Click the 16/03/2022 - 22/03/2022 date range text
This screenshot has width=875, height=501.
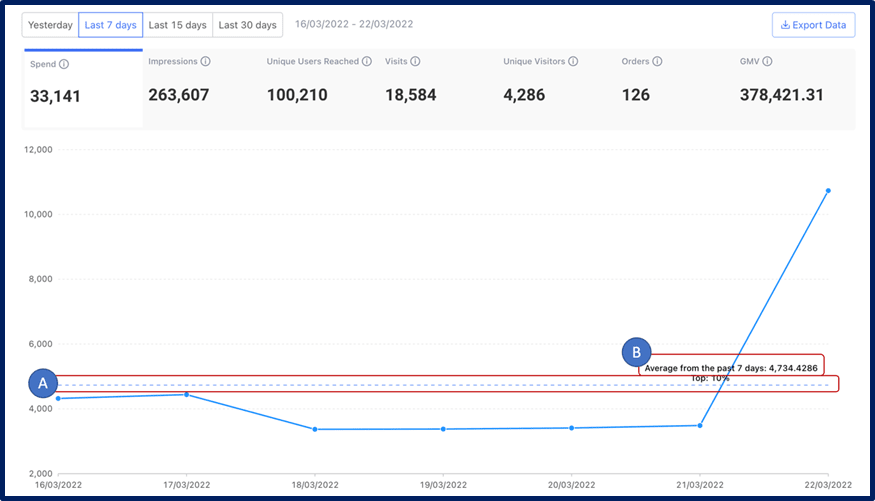click(x=354, y=24)
